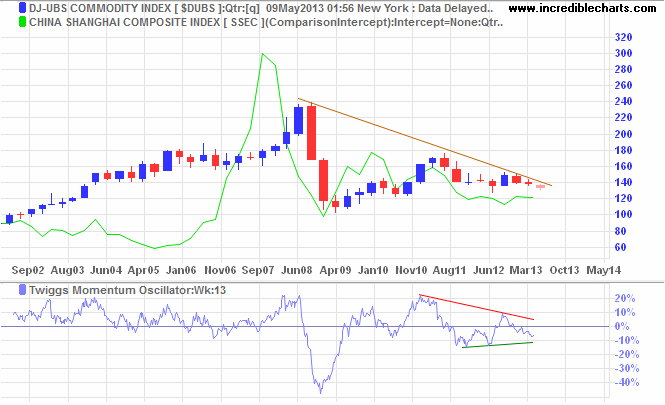Click the Nov06 date axis label
Image resolution: width=665 pixels, height=405 pixels.
coord(220,270)
